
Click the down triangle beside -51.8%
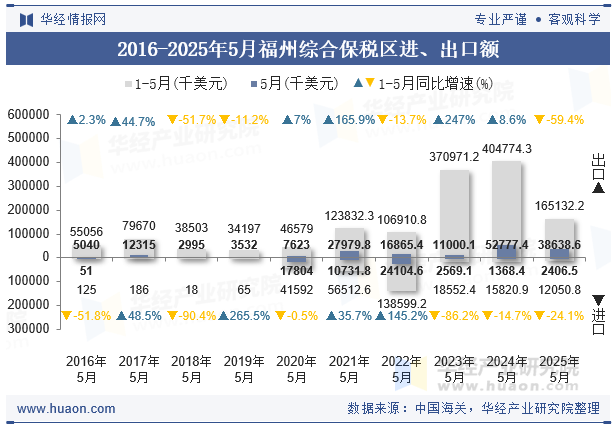coord(67,315)
